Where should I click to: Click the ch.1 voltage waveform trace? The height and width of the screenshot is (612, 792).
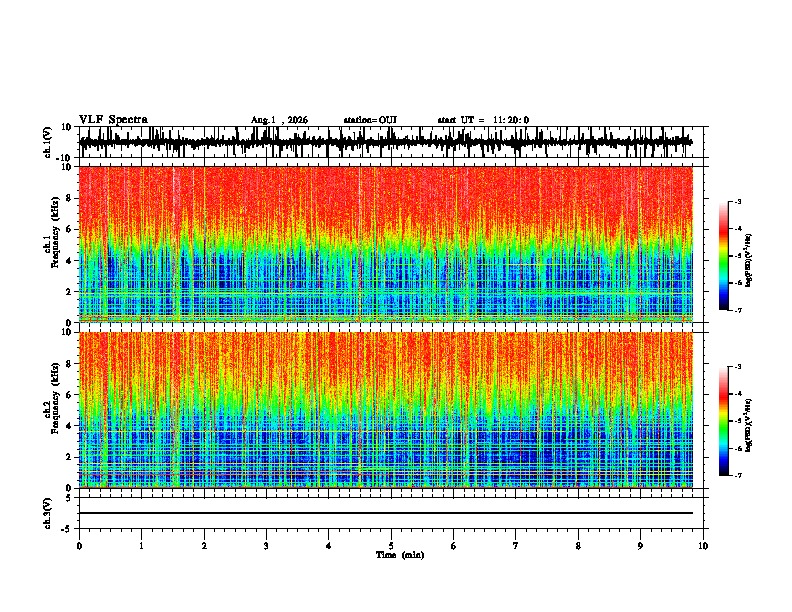tap(386, 142)
